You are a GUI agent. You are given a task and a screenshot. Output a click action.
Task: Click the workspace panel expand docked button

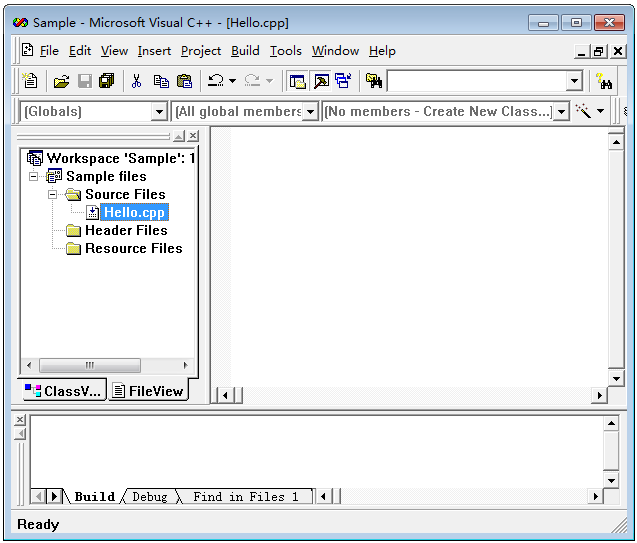click(x=179, y=136)
